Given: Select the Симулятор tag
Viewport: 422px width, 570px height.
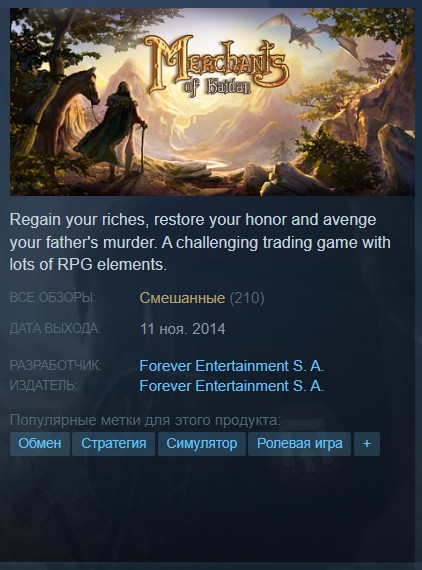Looking at the screenshot, I should (202, 443).
